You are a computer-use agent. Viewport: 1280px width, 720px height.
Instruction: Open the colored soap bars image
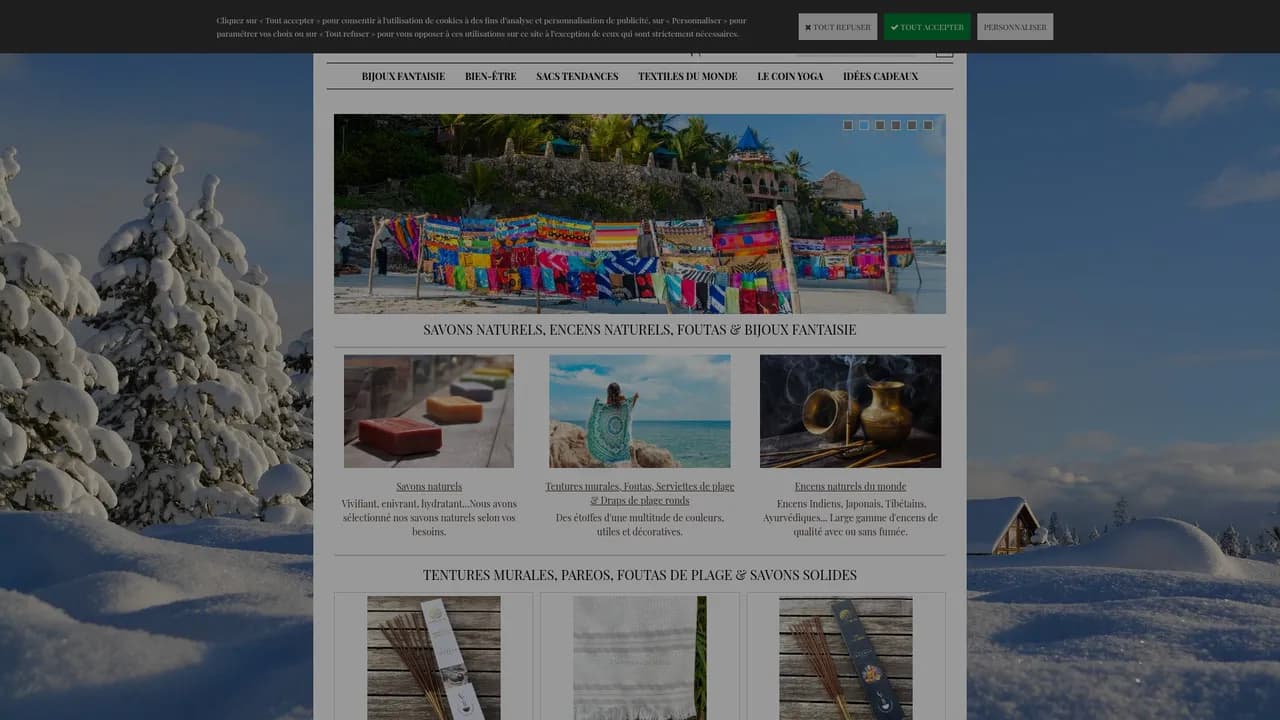point(429,411)
